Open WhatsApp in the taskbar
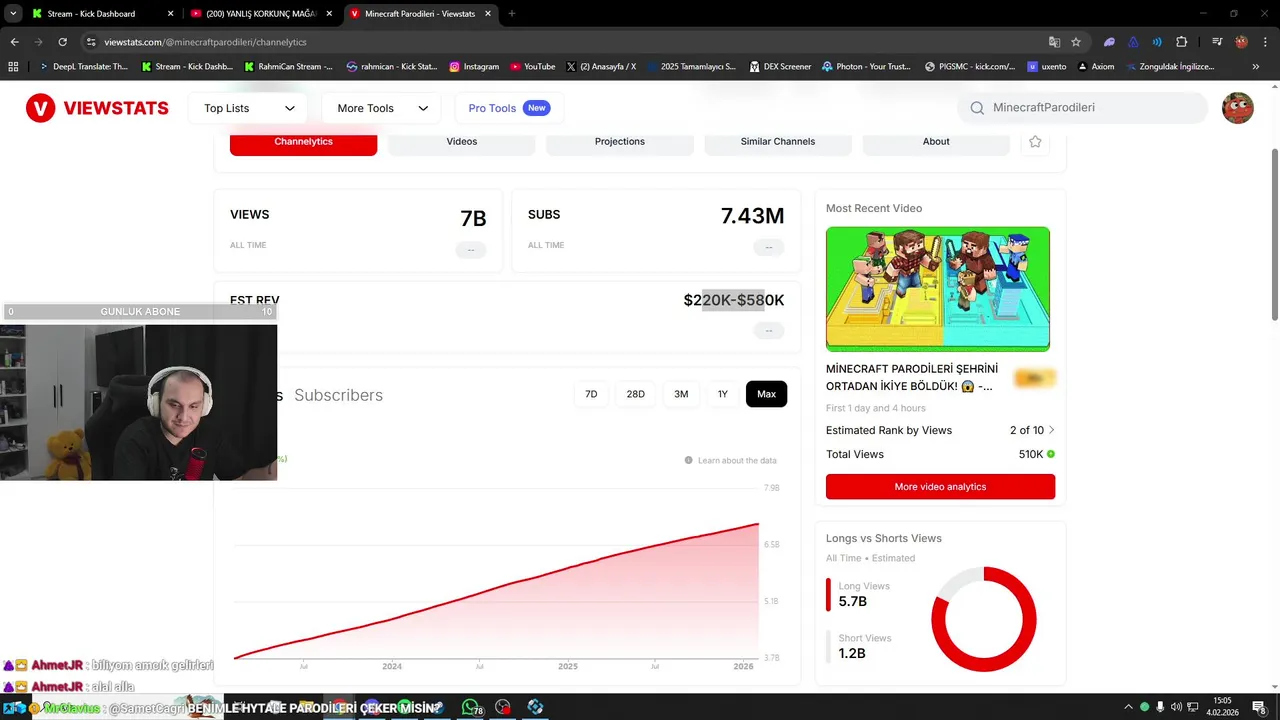1280x720 pixels. (x=470, y=707)
